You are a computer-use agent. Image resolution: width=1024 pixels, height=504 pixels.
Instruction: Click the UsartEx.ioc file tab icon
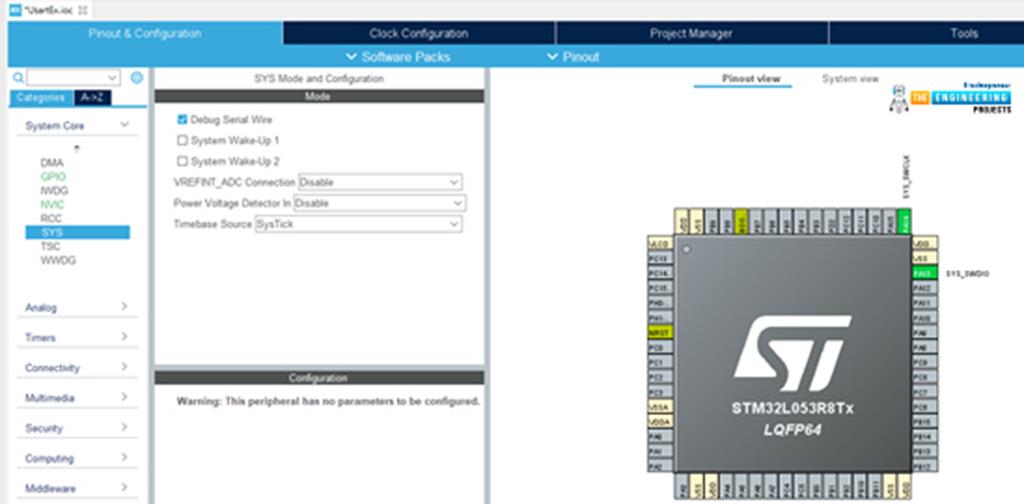[15, 9]
